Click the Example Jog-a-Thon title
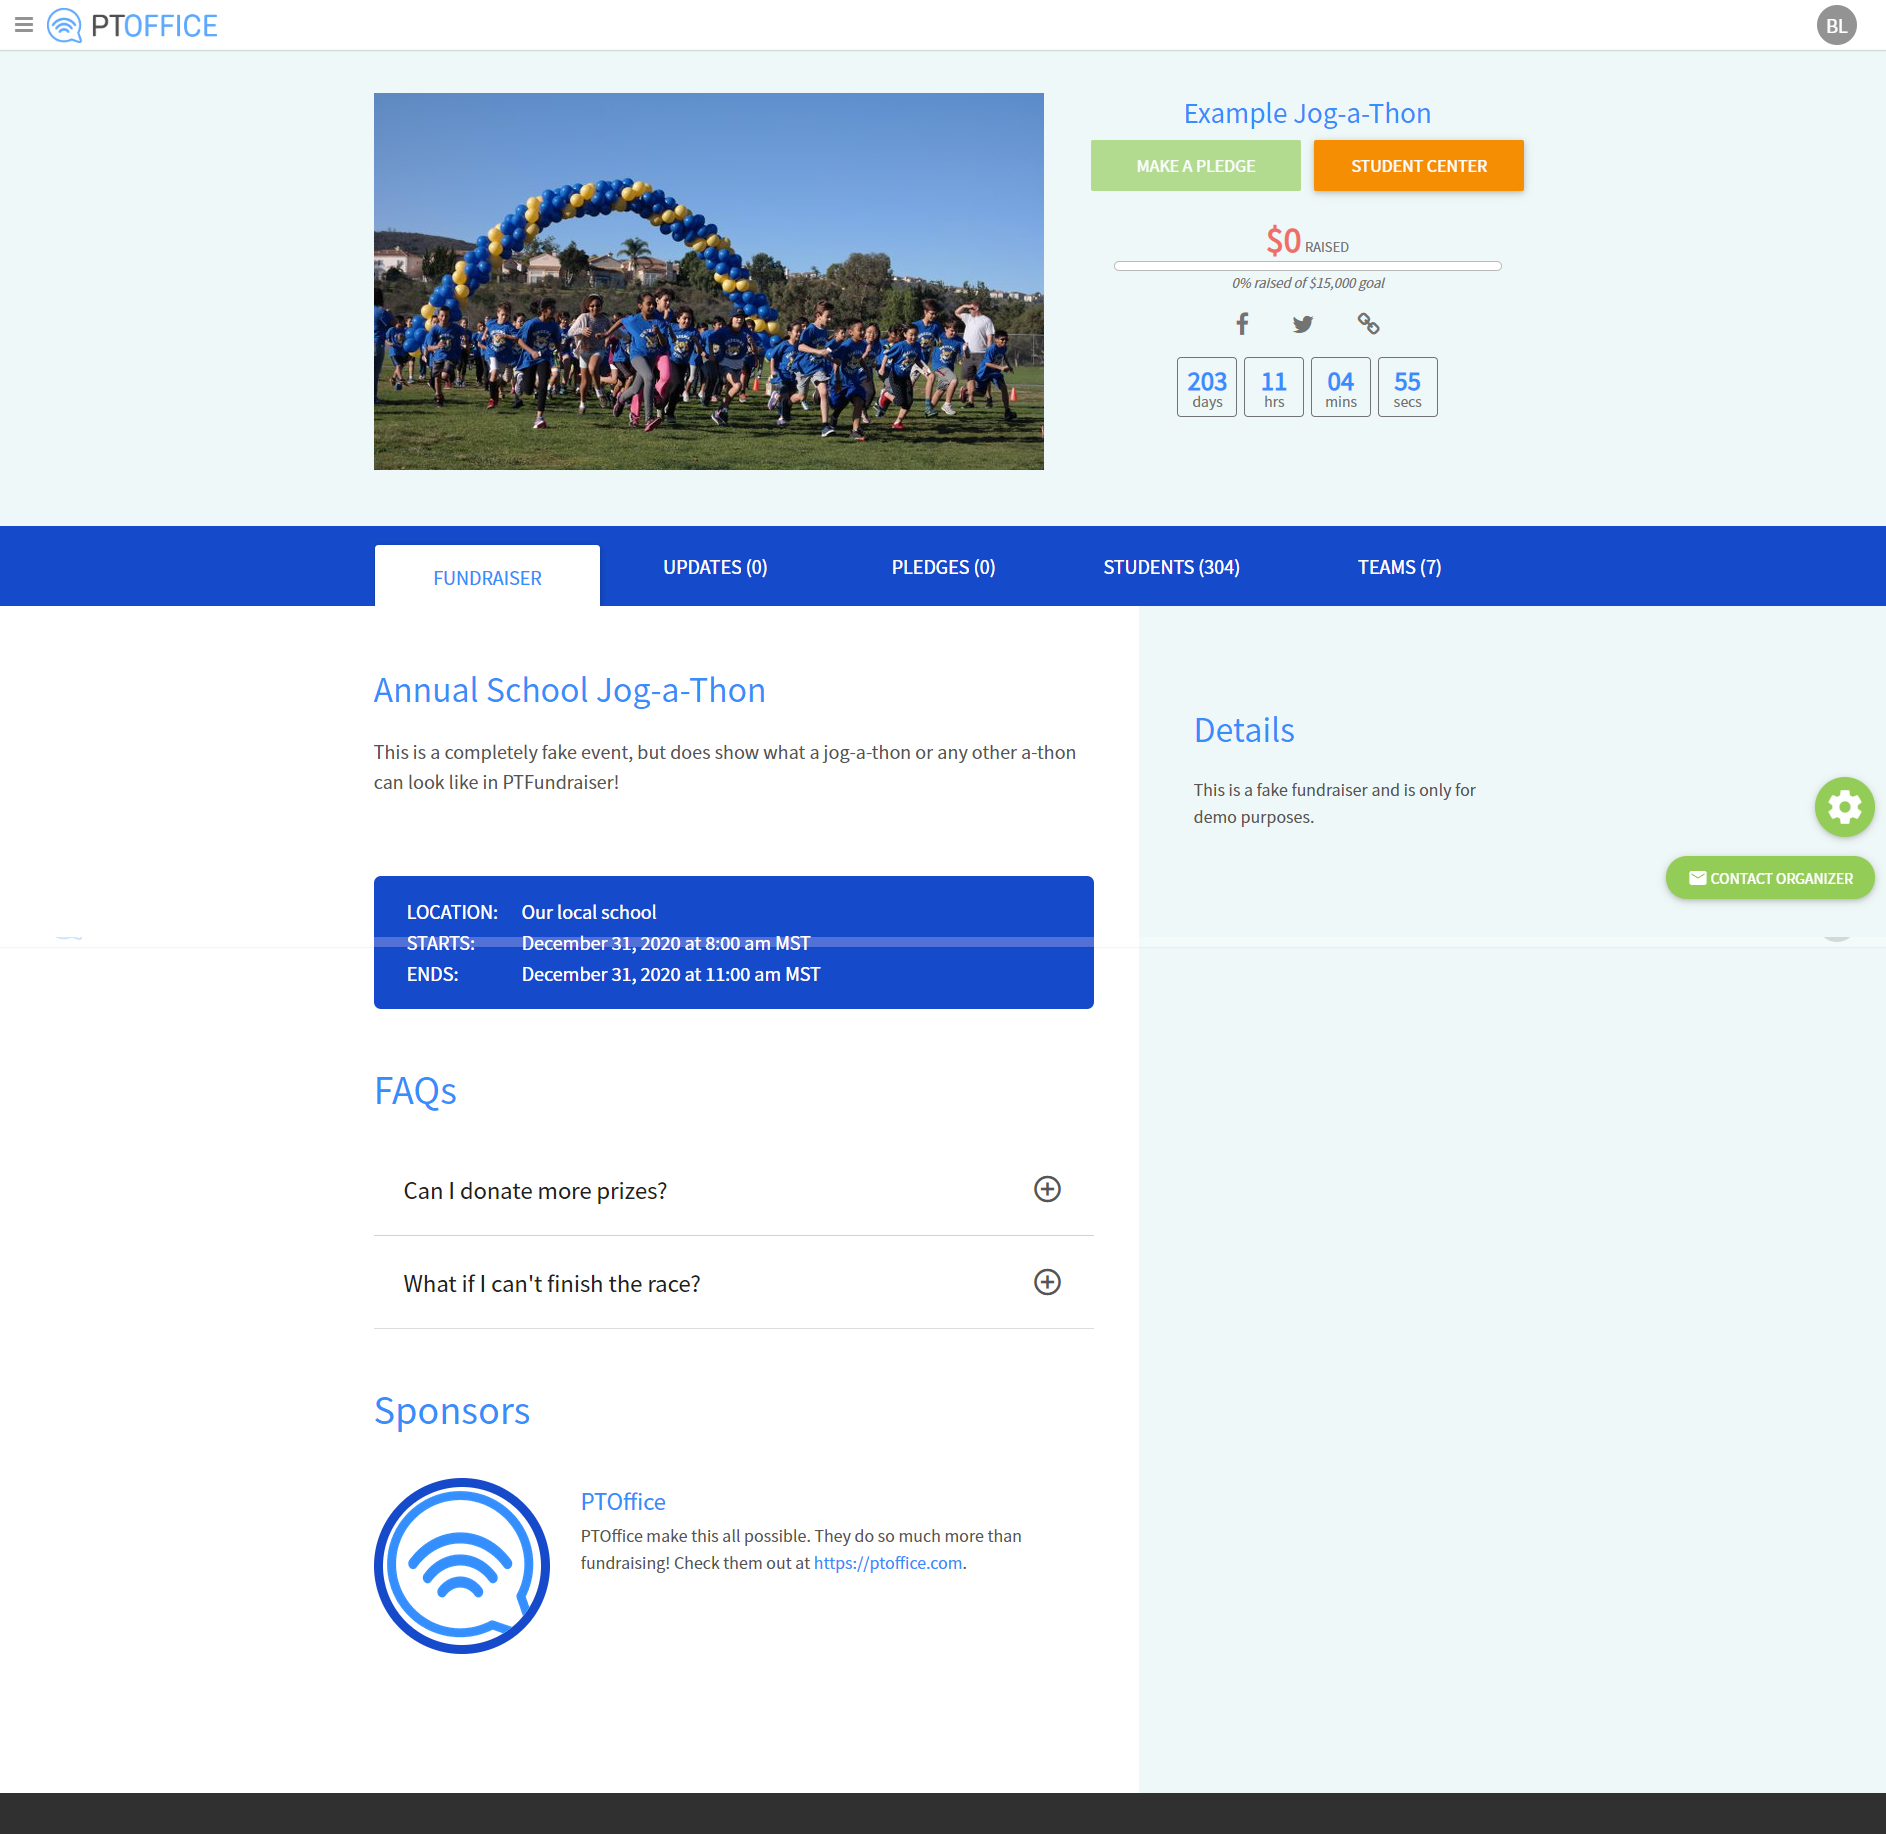 pos(1307,113)
